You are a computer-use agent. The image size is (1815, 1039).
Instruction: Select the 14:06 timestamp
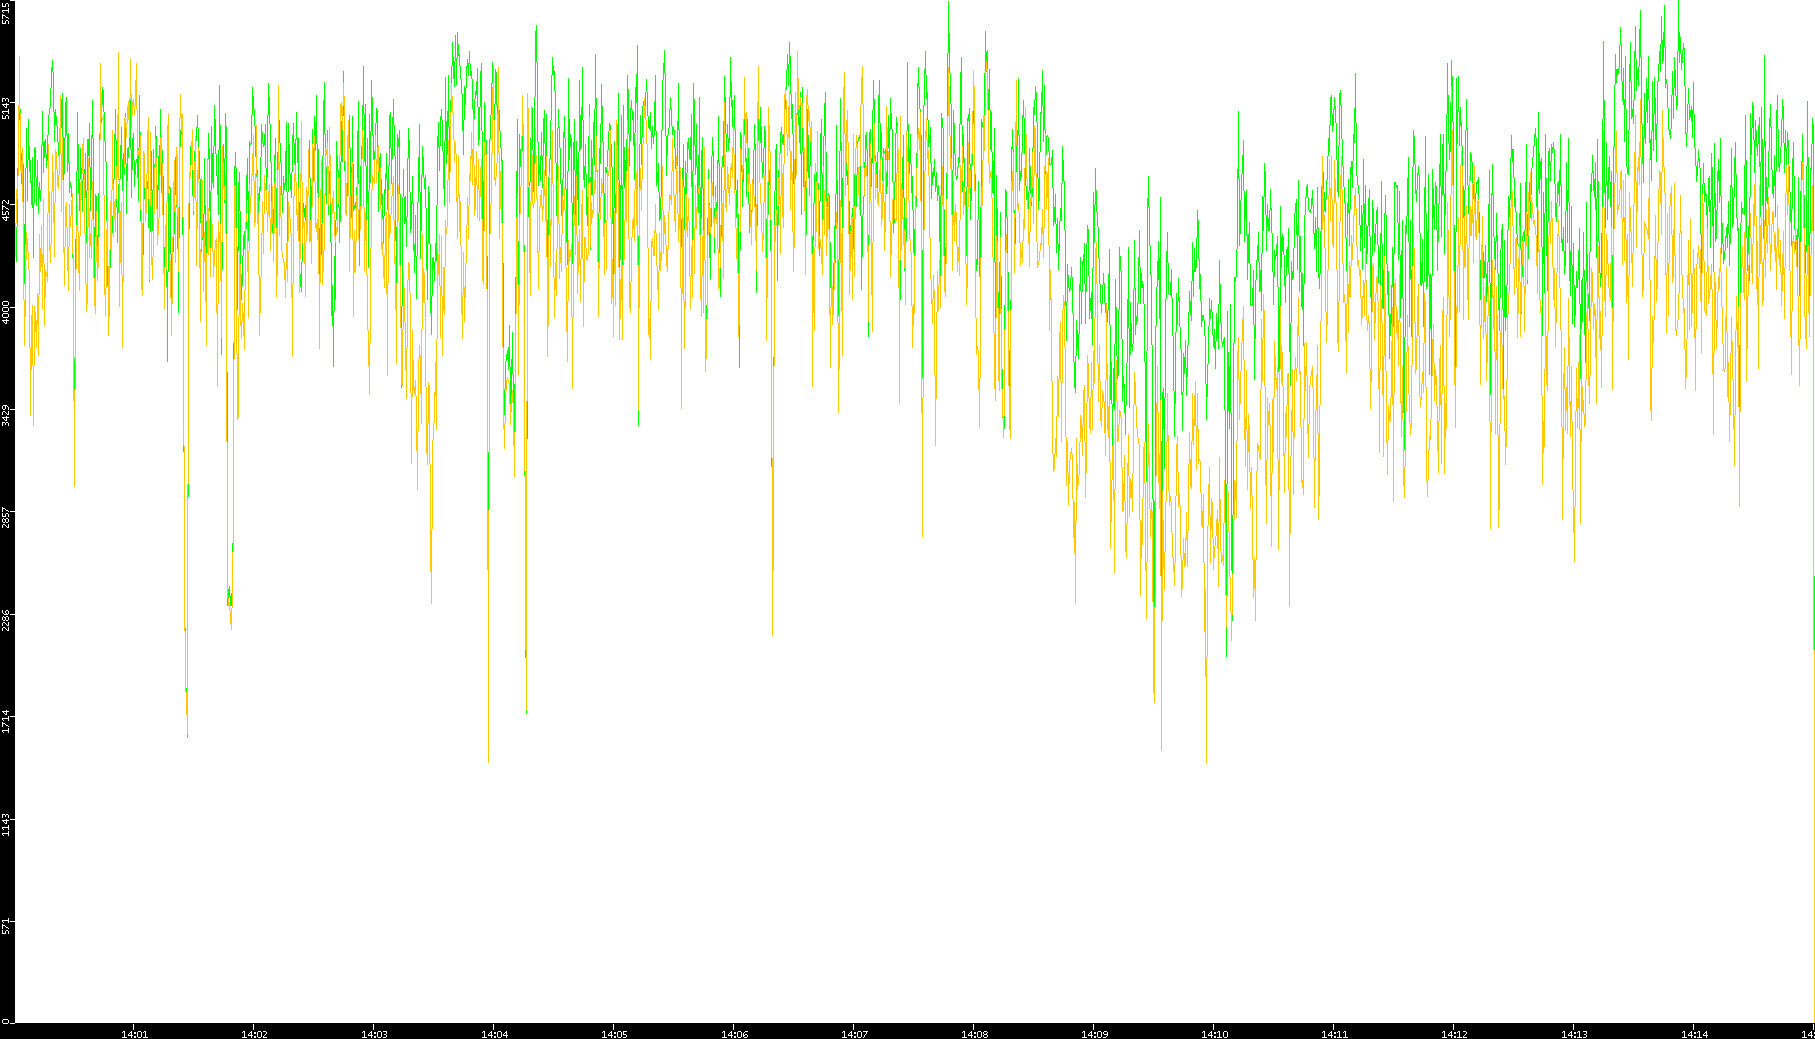(734, 1034)
